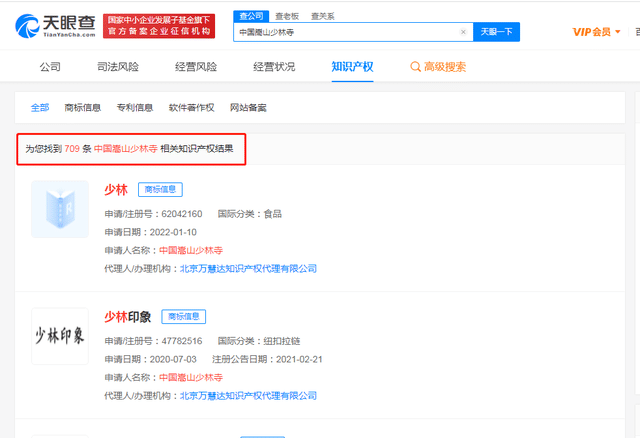This screenshot has height=438, width=640.
Task: Open the 少林 trademark title
Action: click(x=116, y=190)
